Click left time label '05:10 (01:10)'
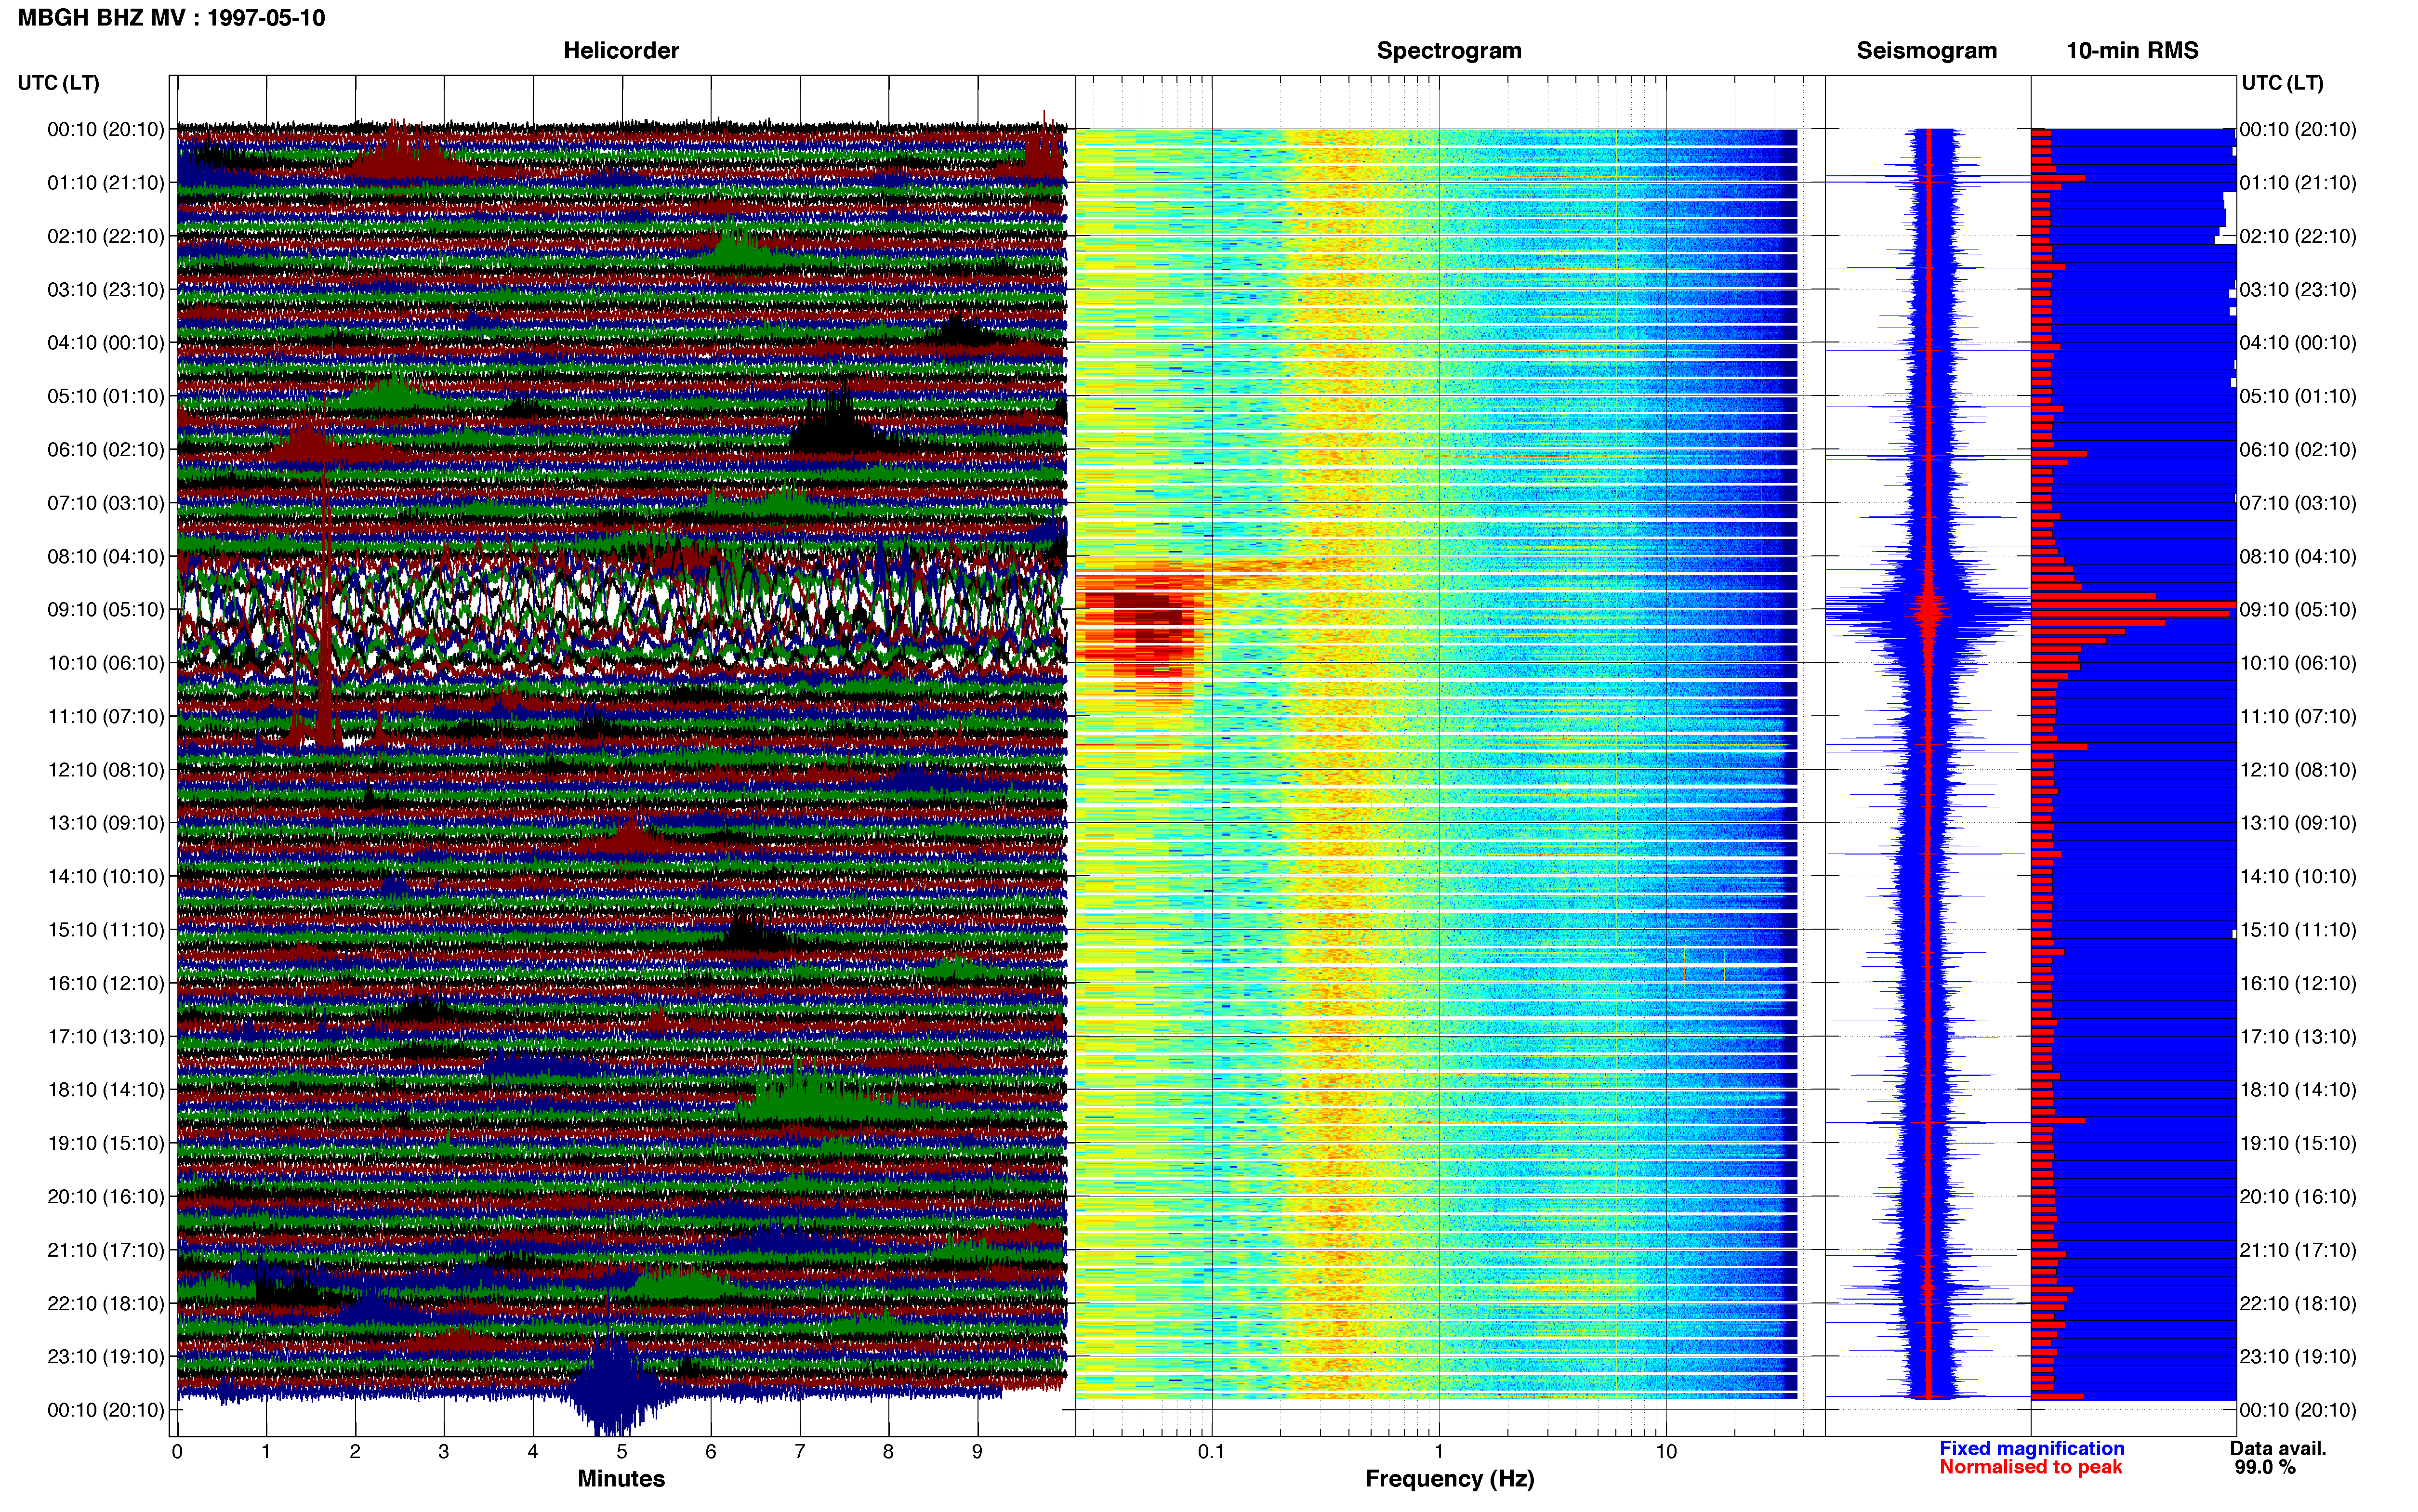Image resolution: width=2418 pixels, height=1512 pixels. tap(106, 396)
